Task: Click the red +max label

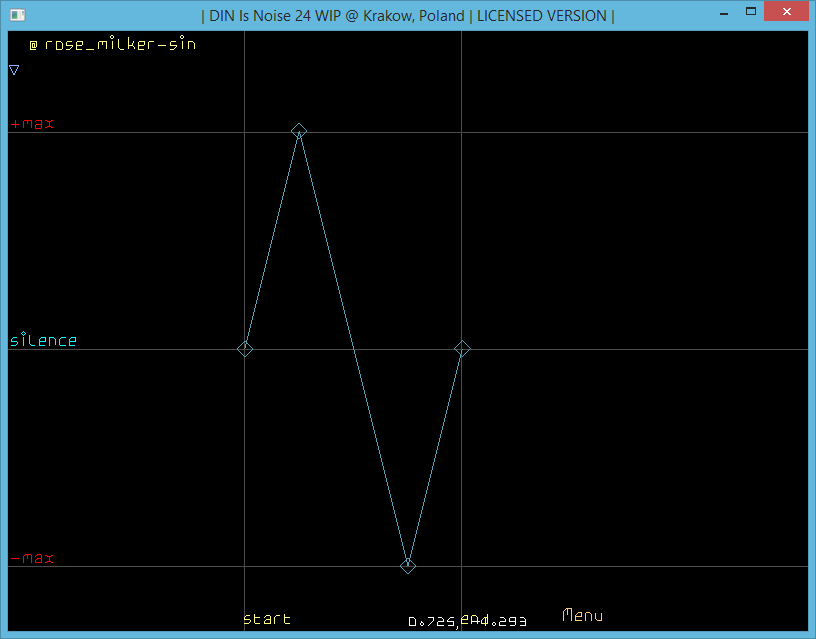Action: coord(32,124)
